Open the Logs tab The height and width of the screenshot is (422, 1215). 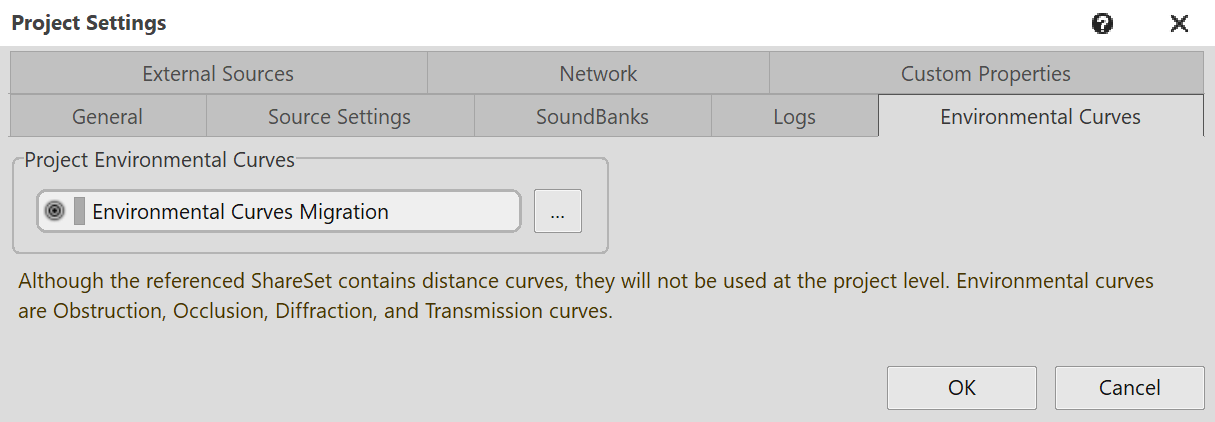click(x=794, y=117)
